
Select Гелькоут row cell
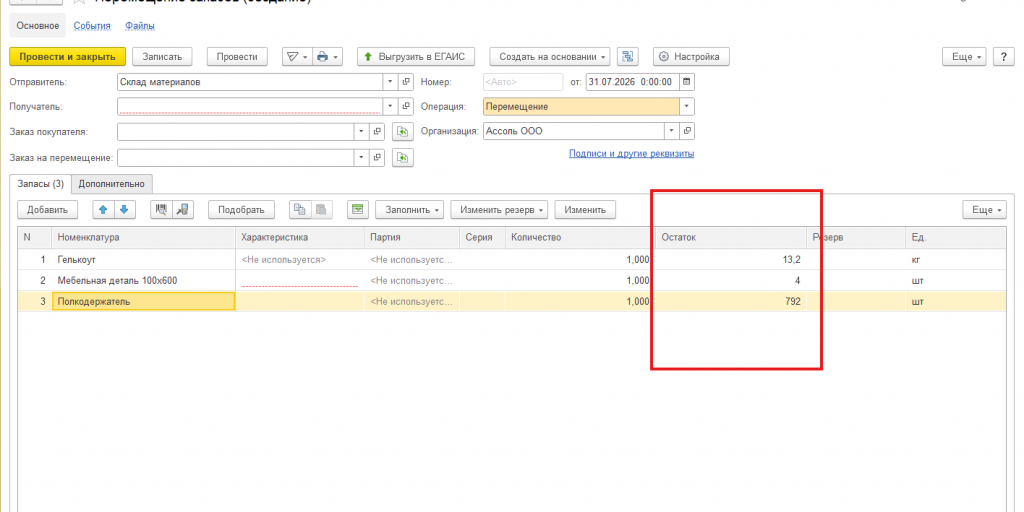pyautogui.click(x=144, y=259)
